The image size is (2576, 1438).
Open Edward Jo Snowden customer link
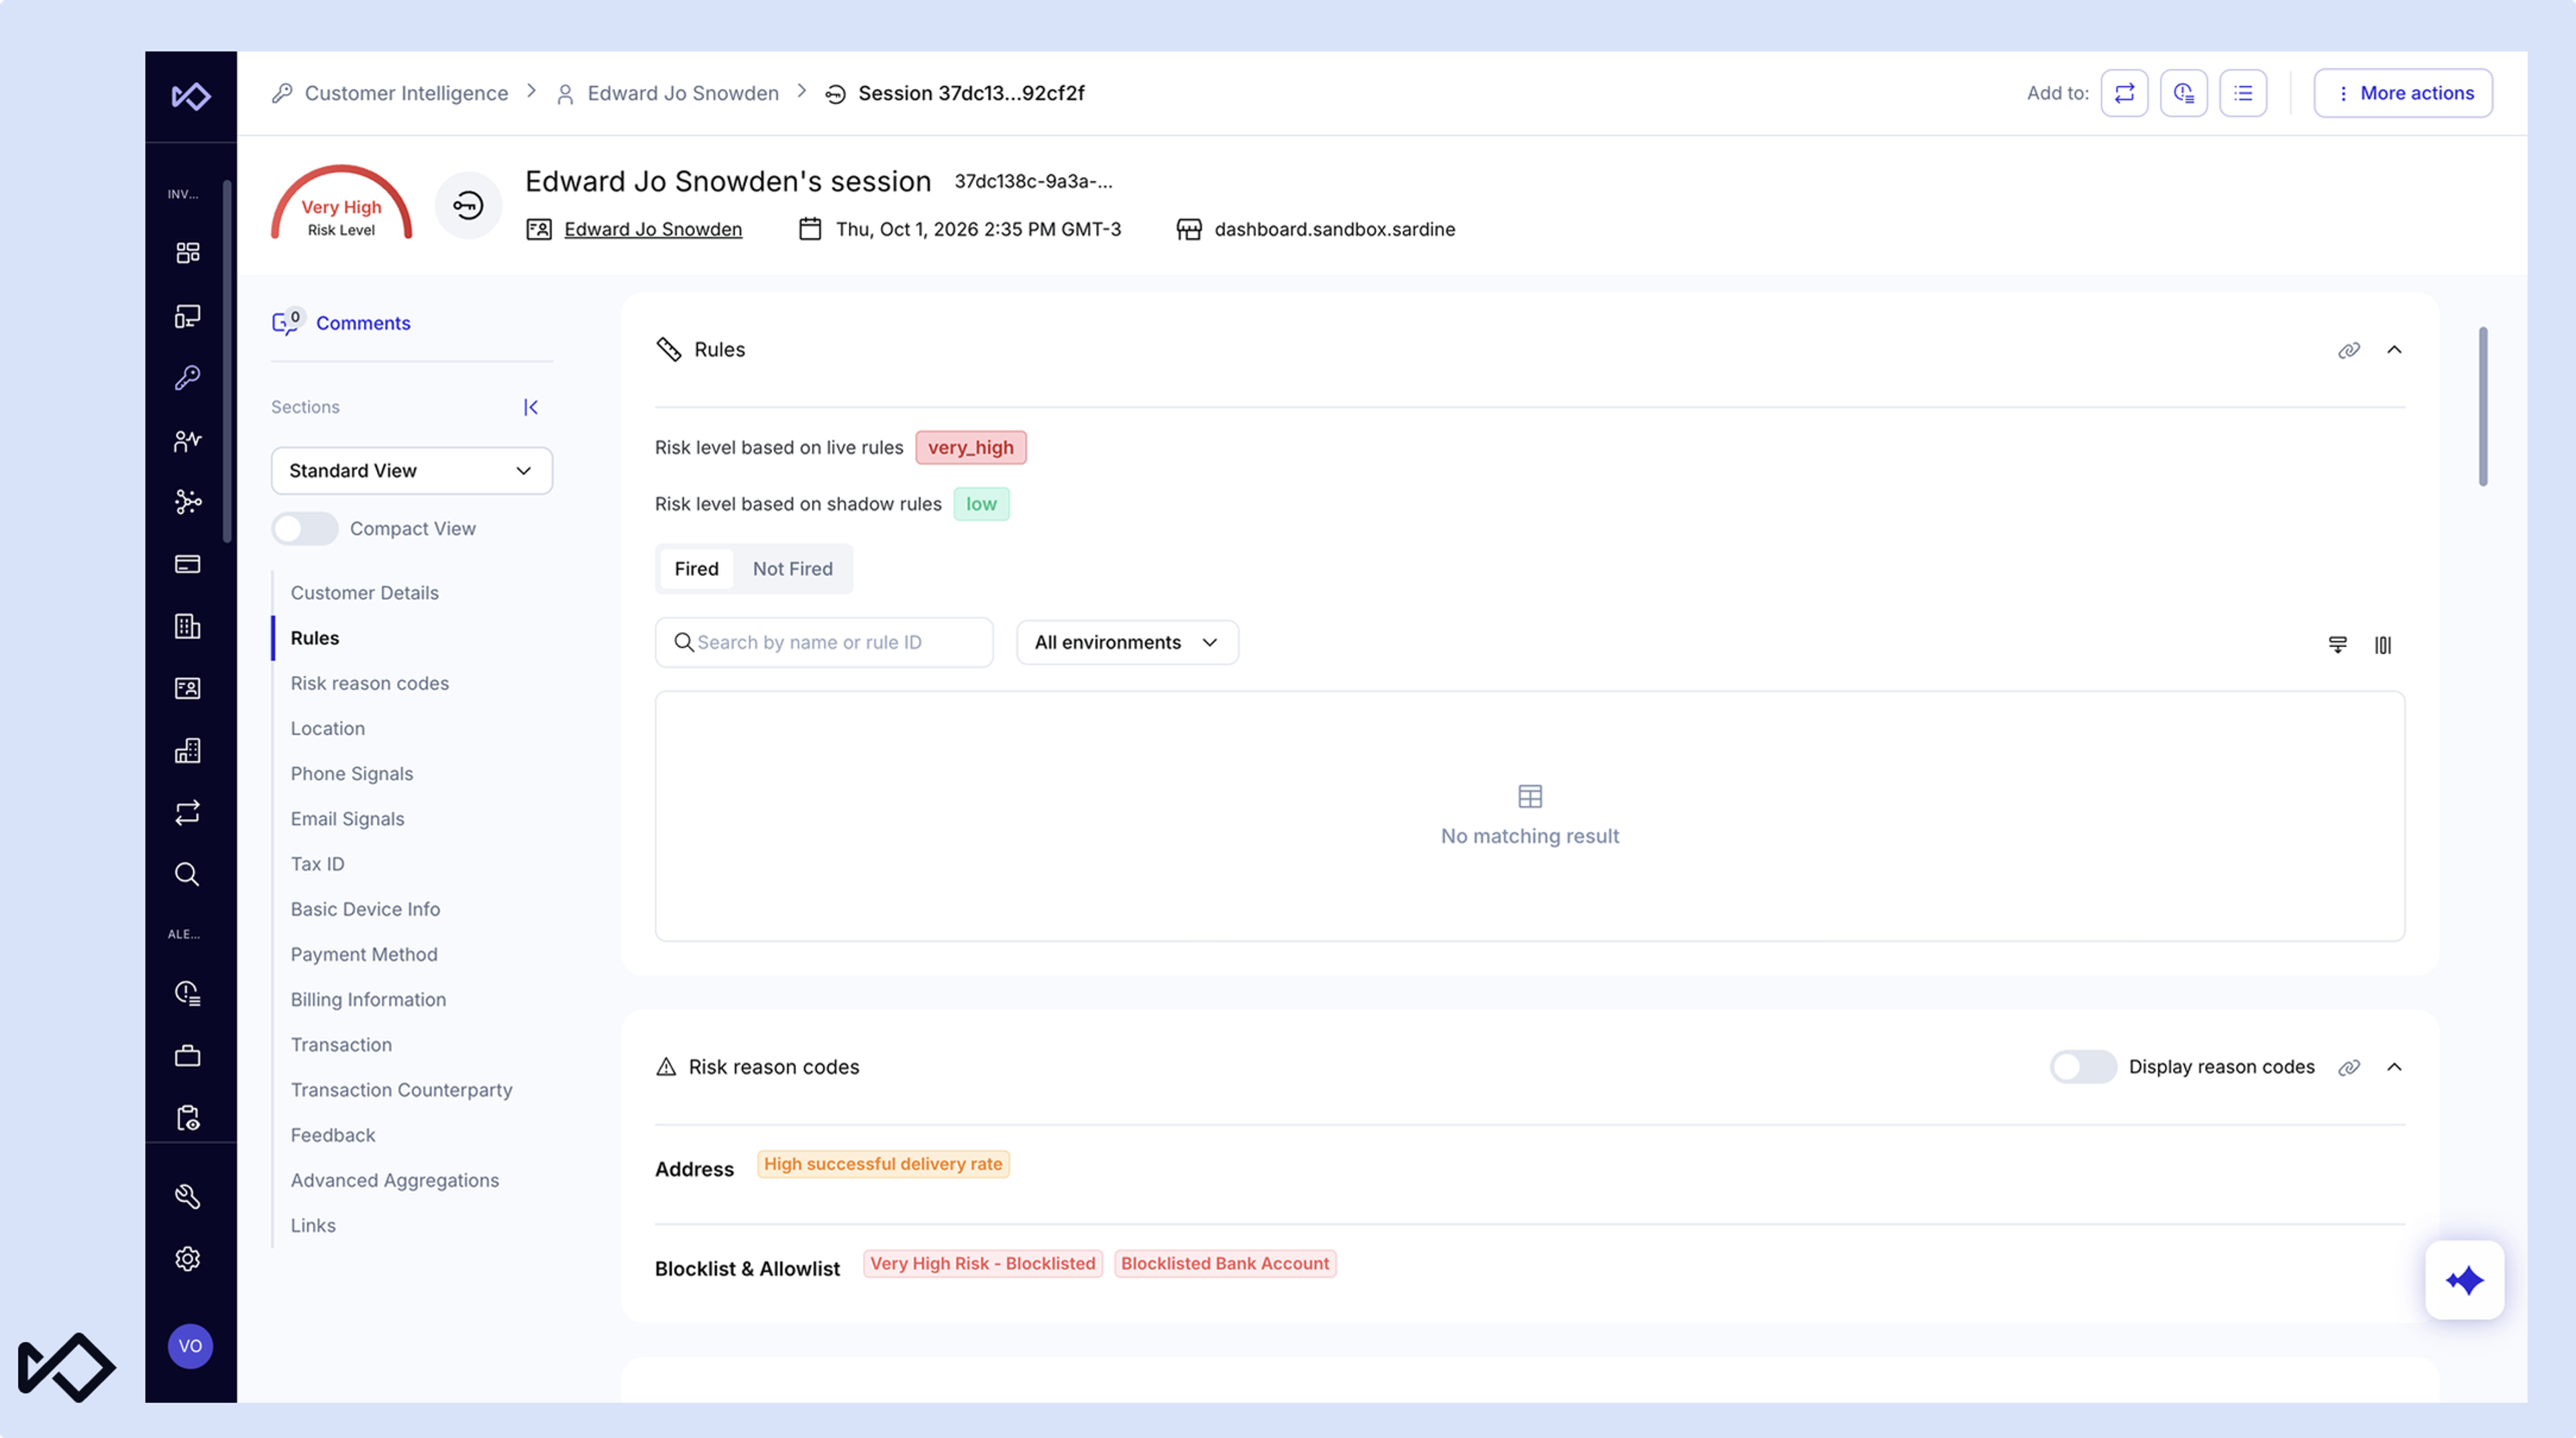(x=653, y=229)
